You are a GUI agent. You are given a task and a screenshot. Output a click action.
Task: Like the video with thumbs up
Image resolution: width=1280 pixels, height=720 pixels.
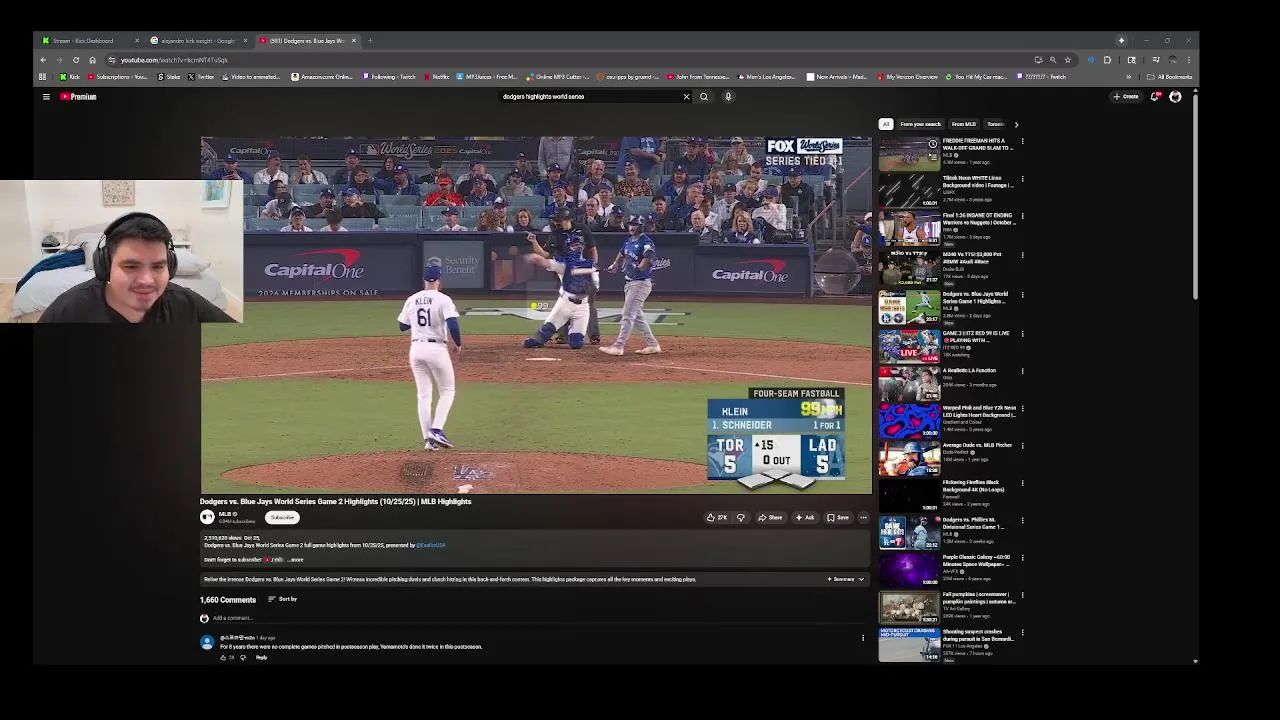717,518
